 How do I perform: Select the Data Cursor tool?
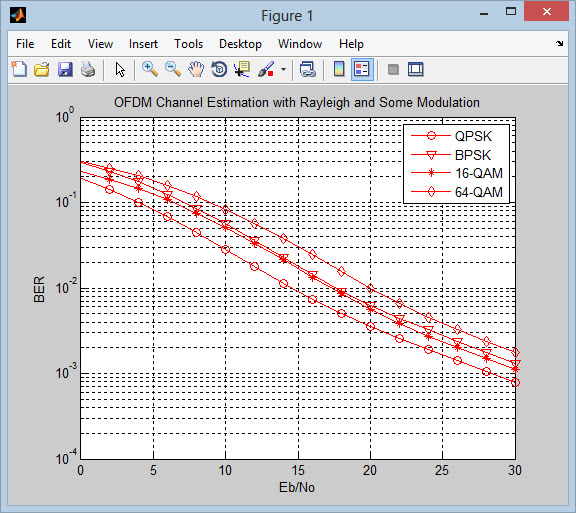point(242,69)
